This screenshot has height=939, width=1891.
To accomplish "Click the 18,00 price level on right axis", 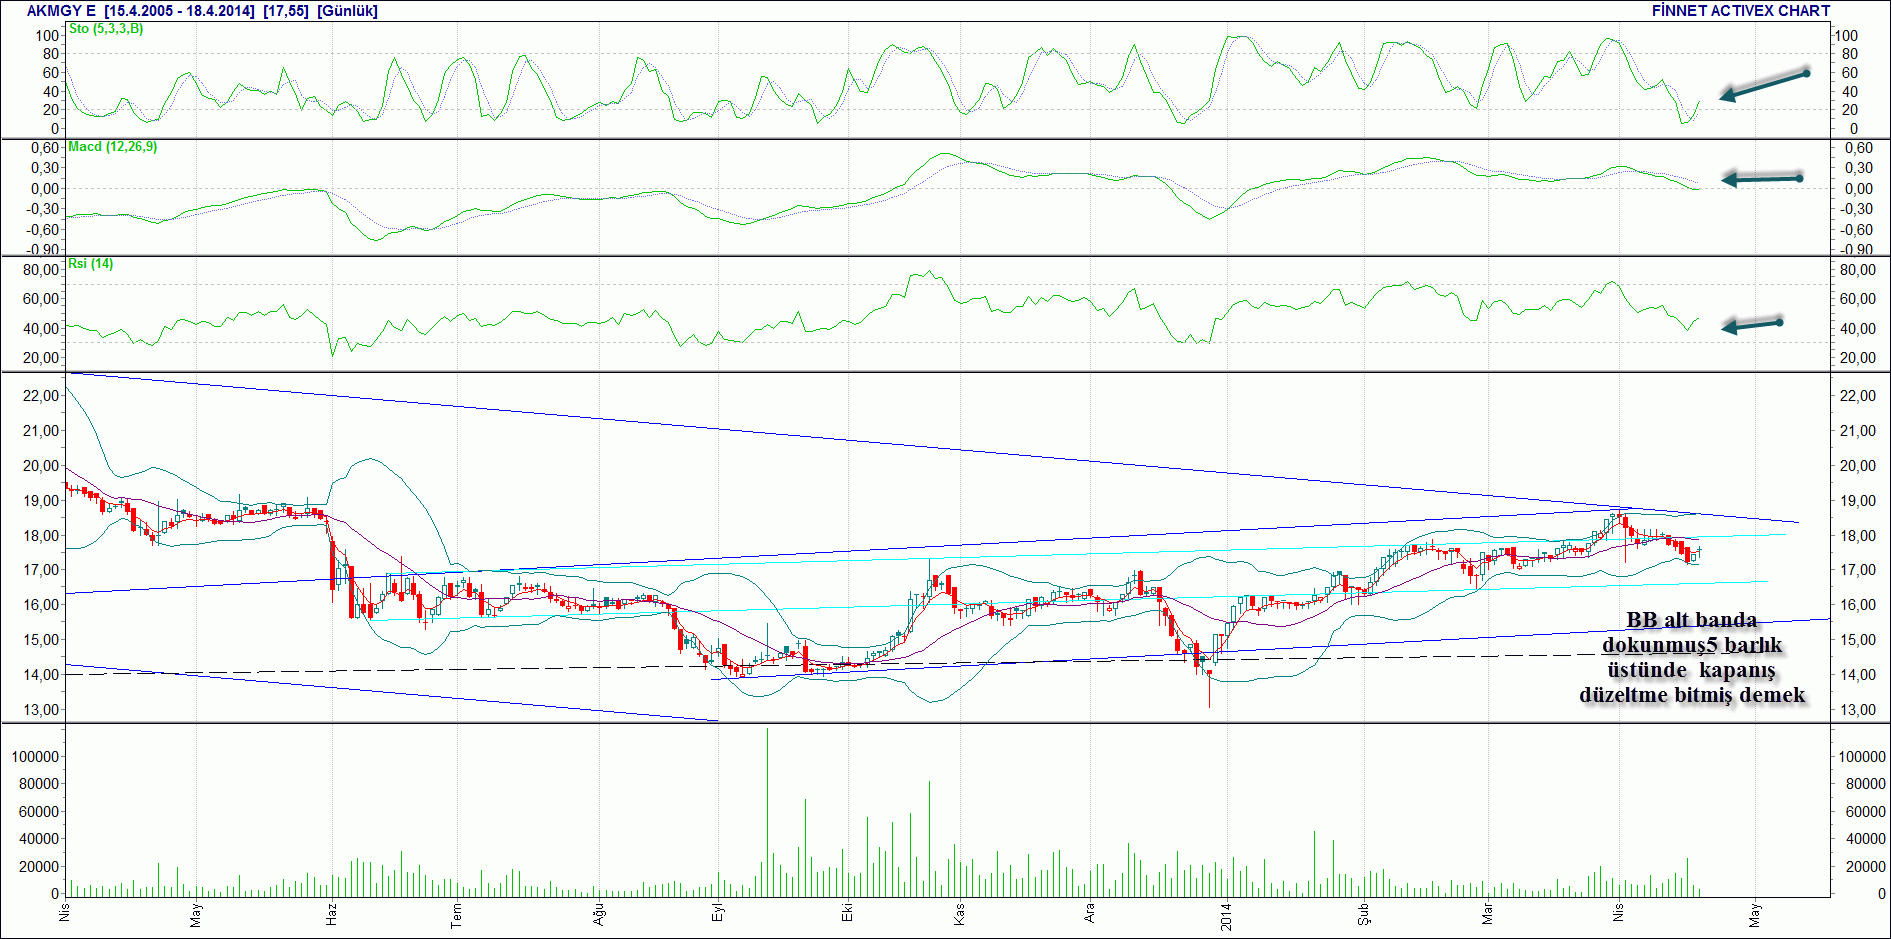I will pos(1858,536).
